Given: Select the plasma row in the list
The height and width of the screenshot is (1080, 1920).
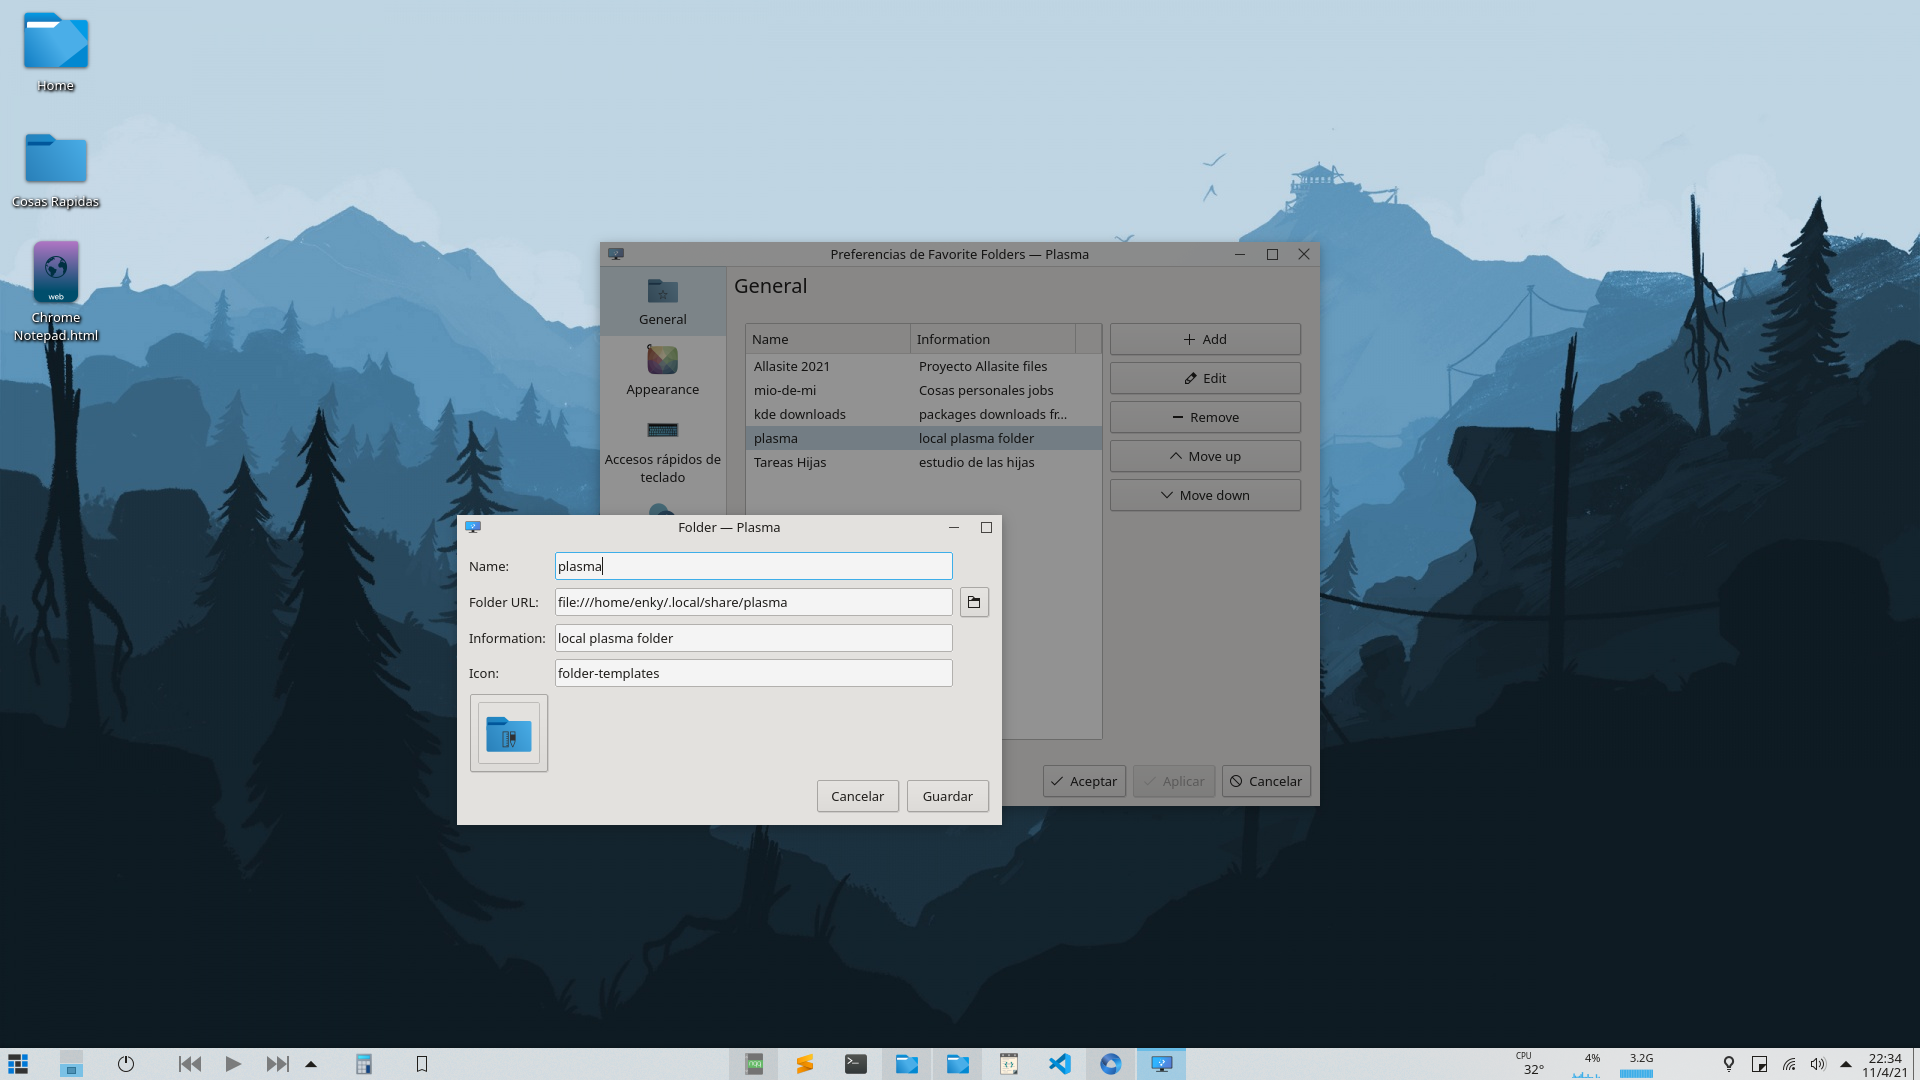Looking at the screenshot, I should 924,438.
